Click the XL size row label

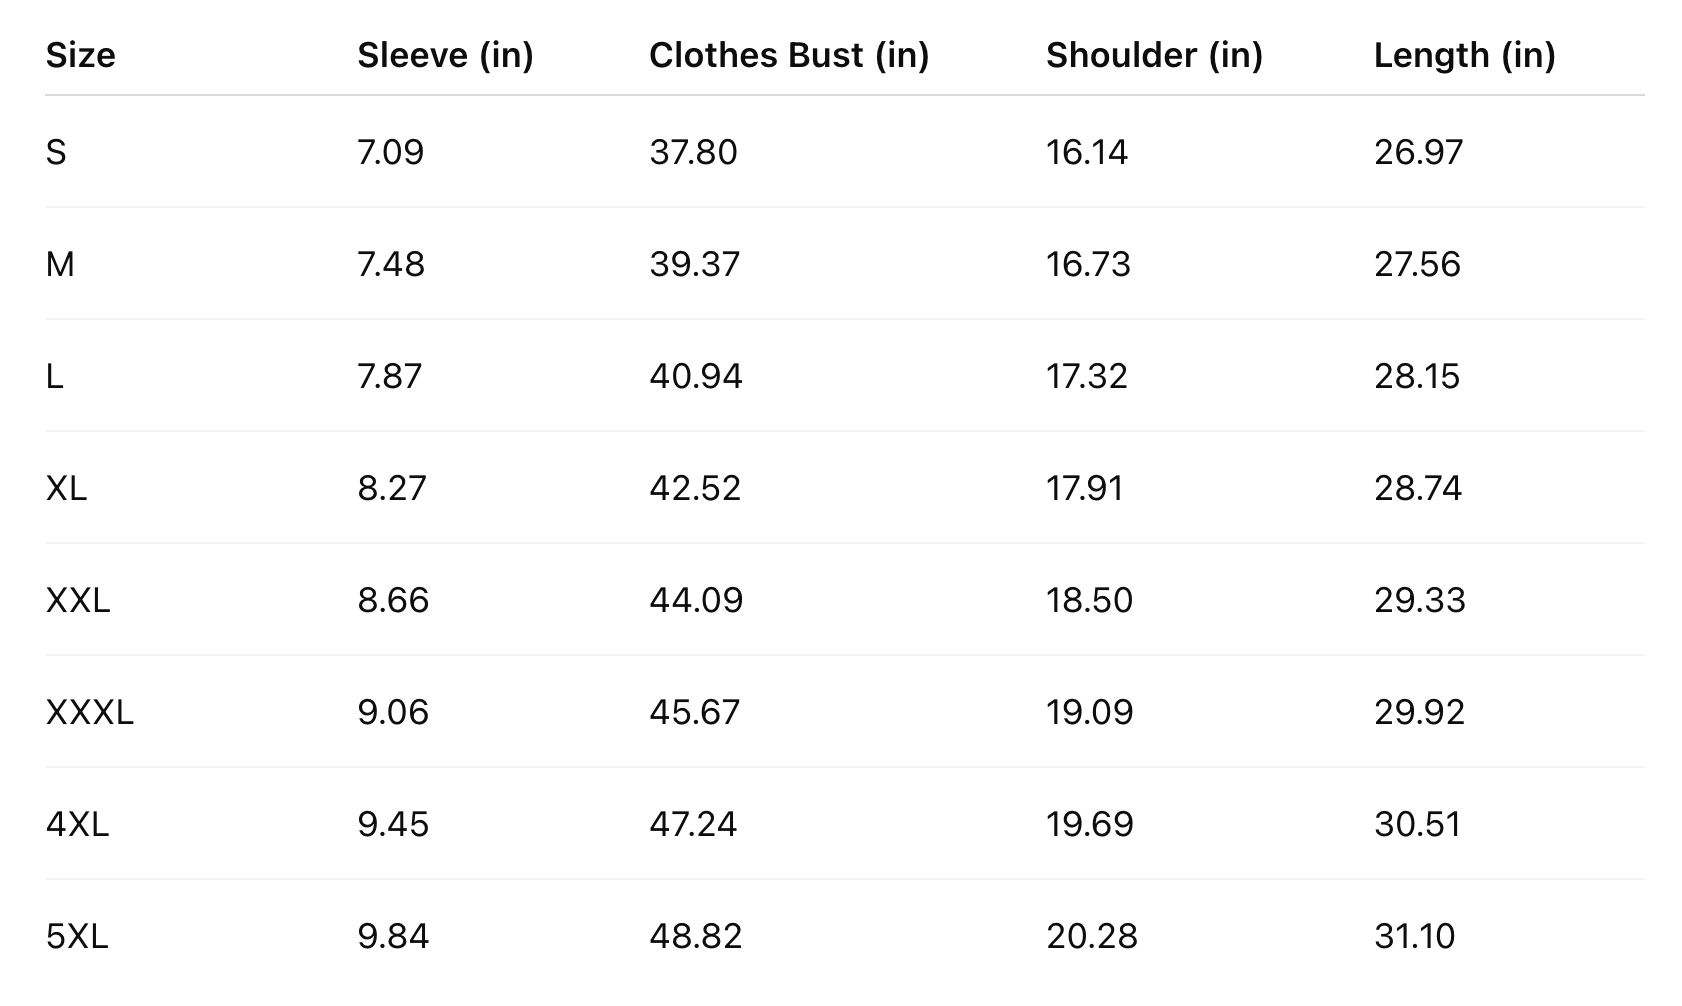click(67, 488)
